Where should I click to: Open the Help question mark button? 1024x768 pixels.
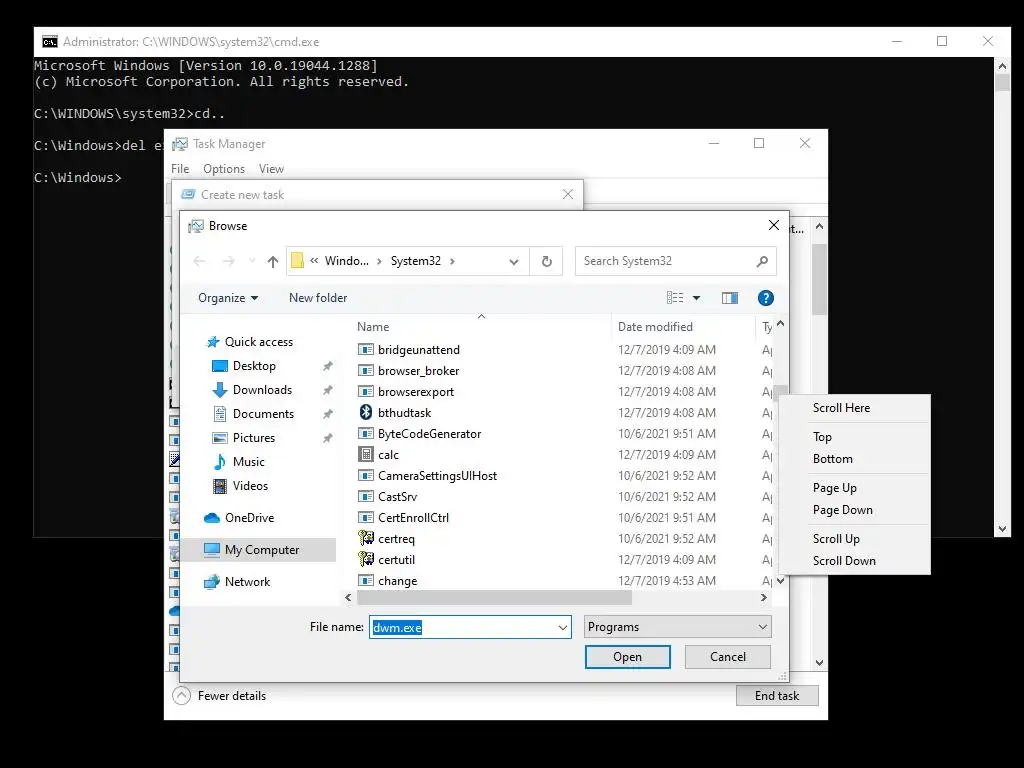click(765, 298)
